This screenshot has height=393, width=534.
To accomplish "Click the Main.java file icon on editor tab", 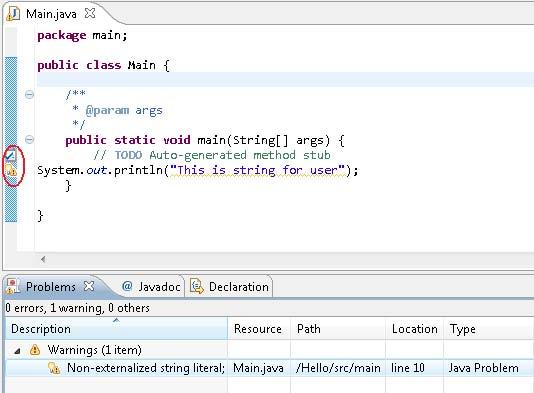I will click(x=13, y=14).
